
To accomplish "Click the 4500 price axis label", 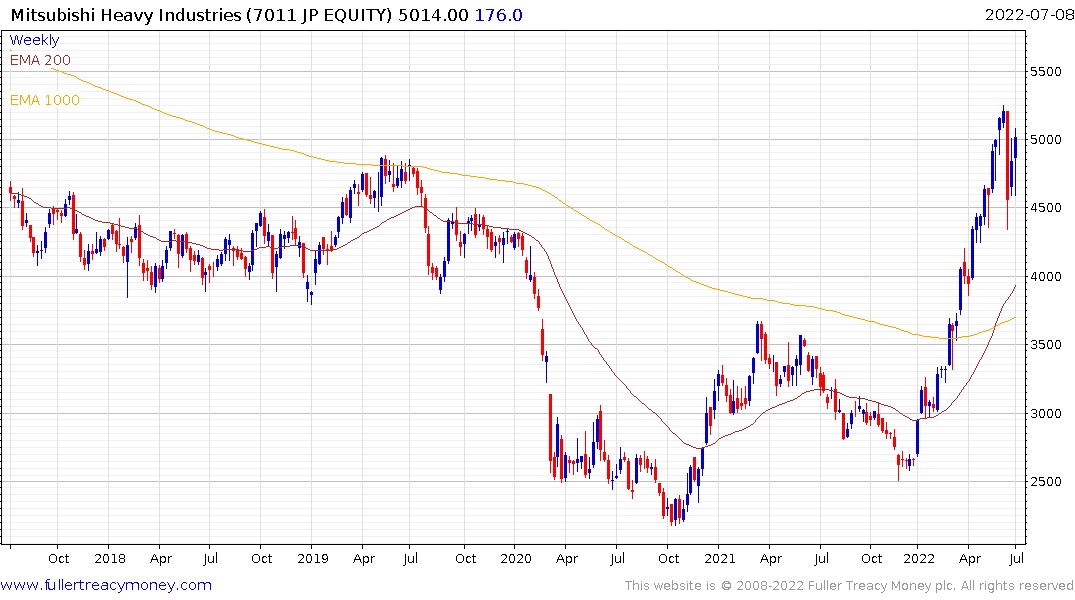I will tap(1046, 208).
